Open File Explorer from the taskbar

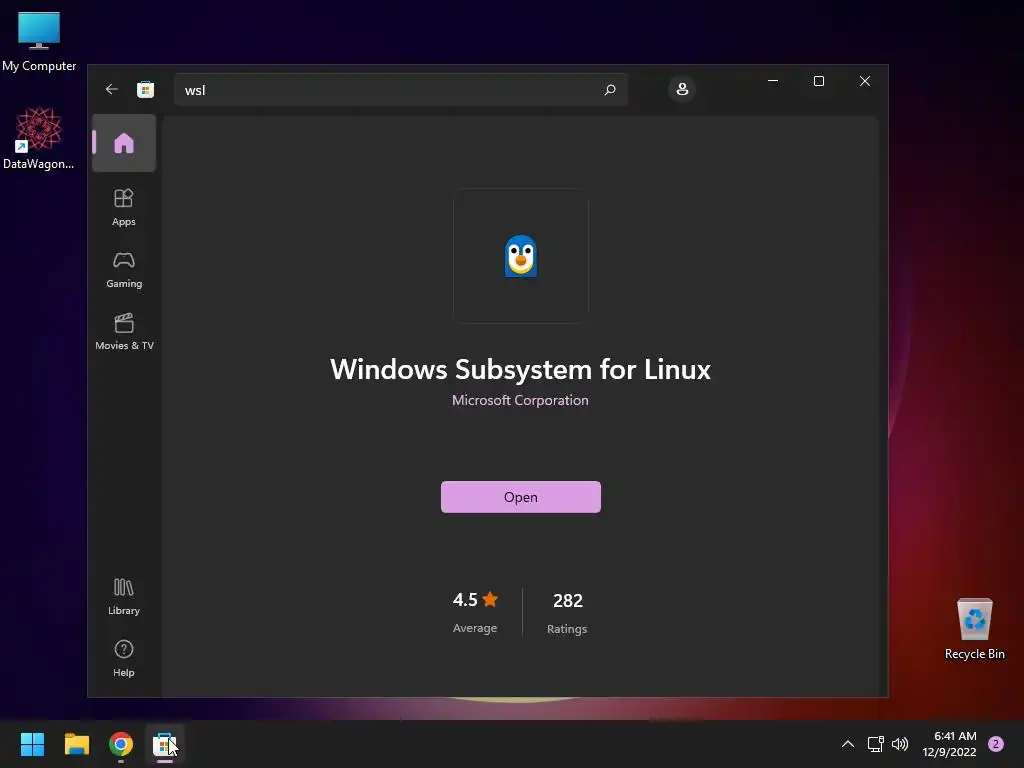pyautogui.click(x=76, y=744)
